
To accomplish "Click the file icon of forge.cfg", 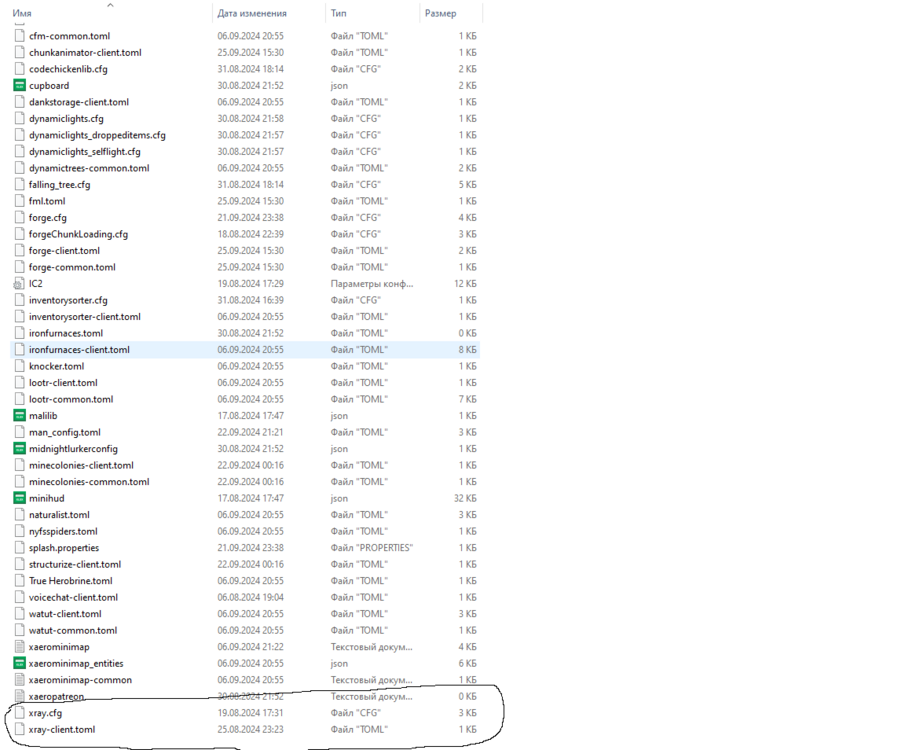I will point(20,218).
